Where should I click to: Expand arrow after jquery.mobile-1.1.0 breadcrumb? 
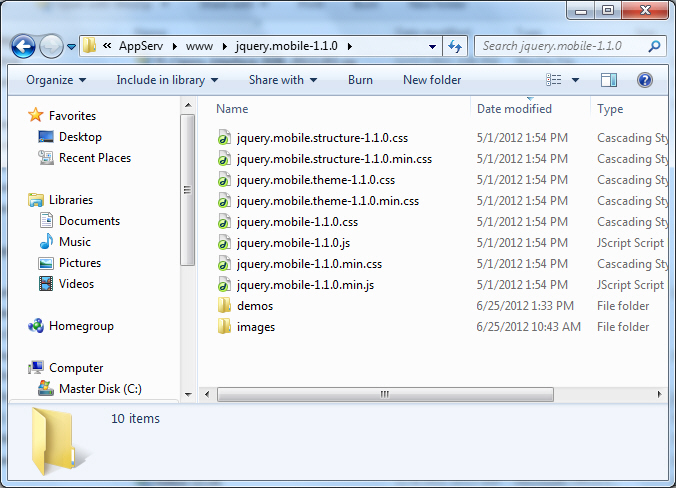(350, 46)
